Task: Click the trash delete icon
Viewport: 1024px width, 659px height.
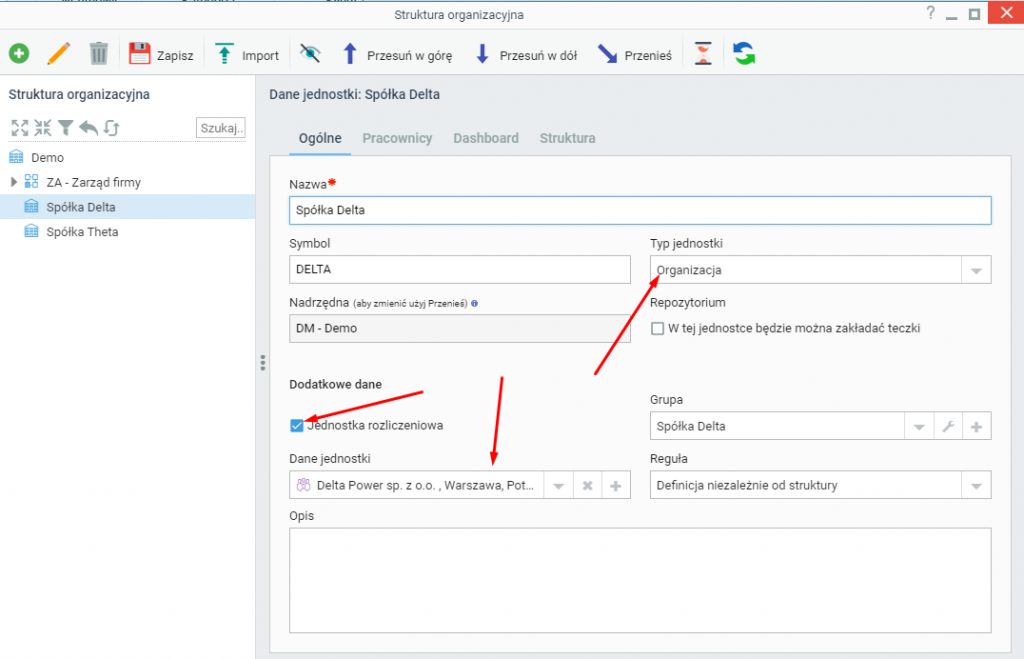Action: pyautogui.click(x=98, y=55)
